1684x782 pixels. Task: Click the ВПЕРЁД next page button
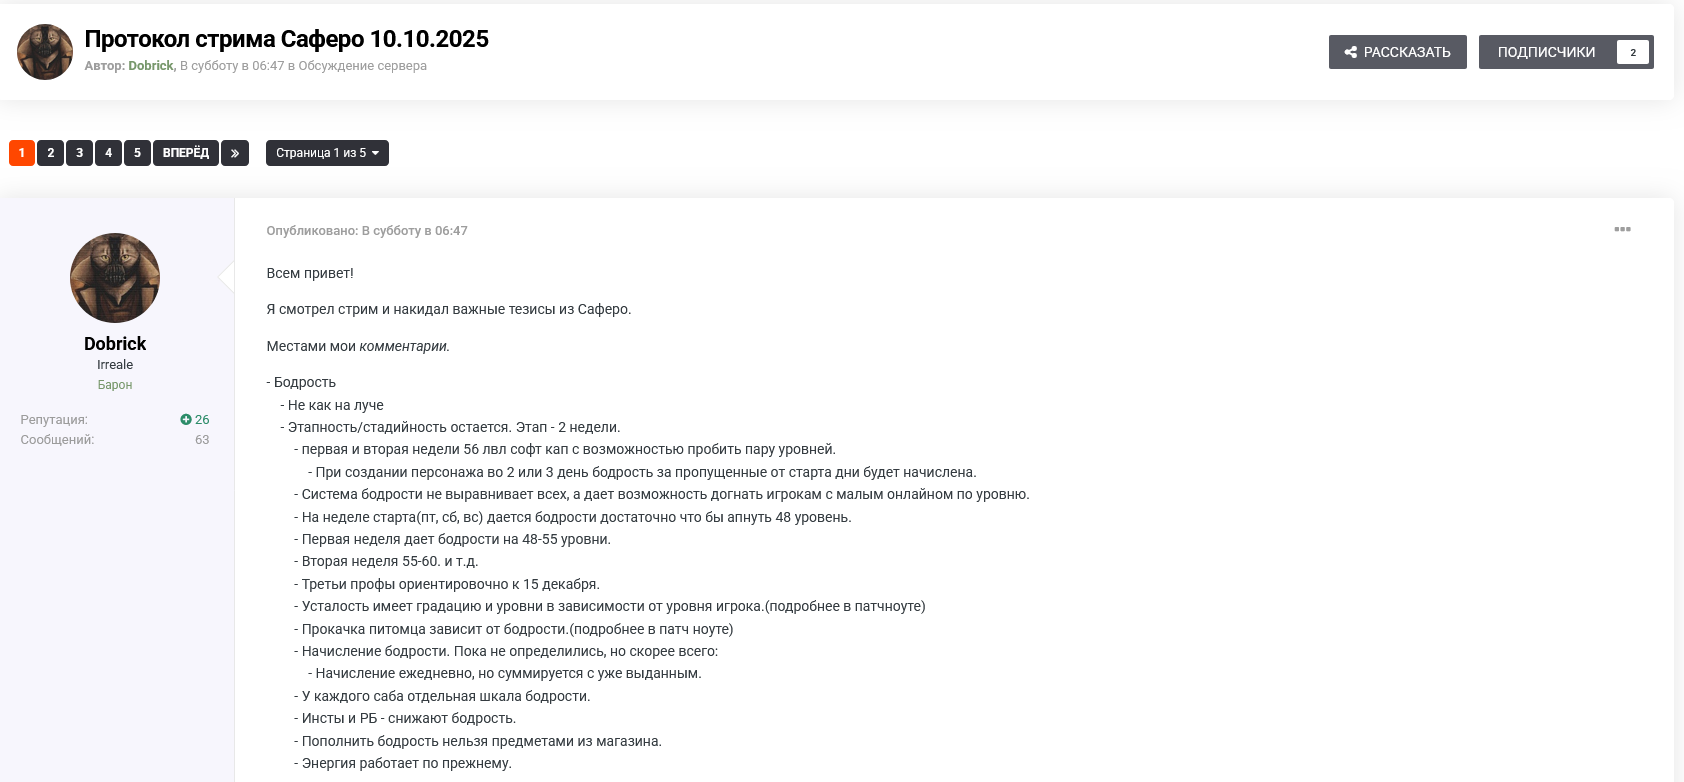(x=186, y=153)
